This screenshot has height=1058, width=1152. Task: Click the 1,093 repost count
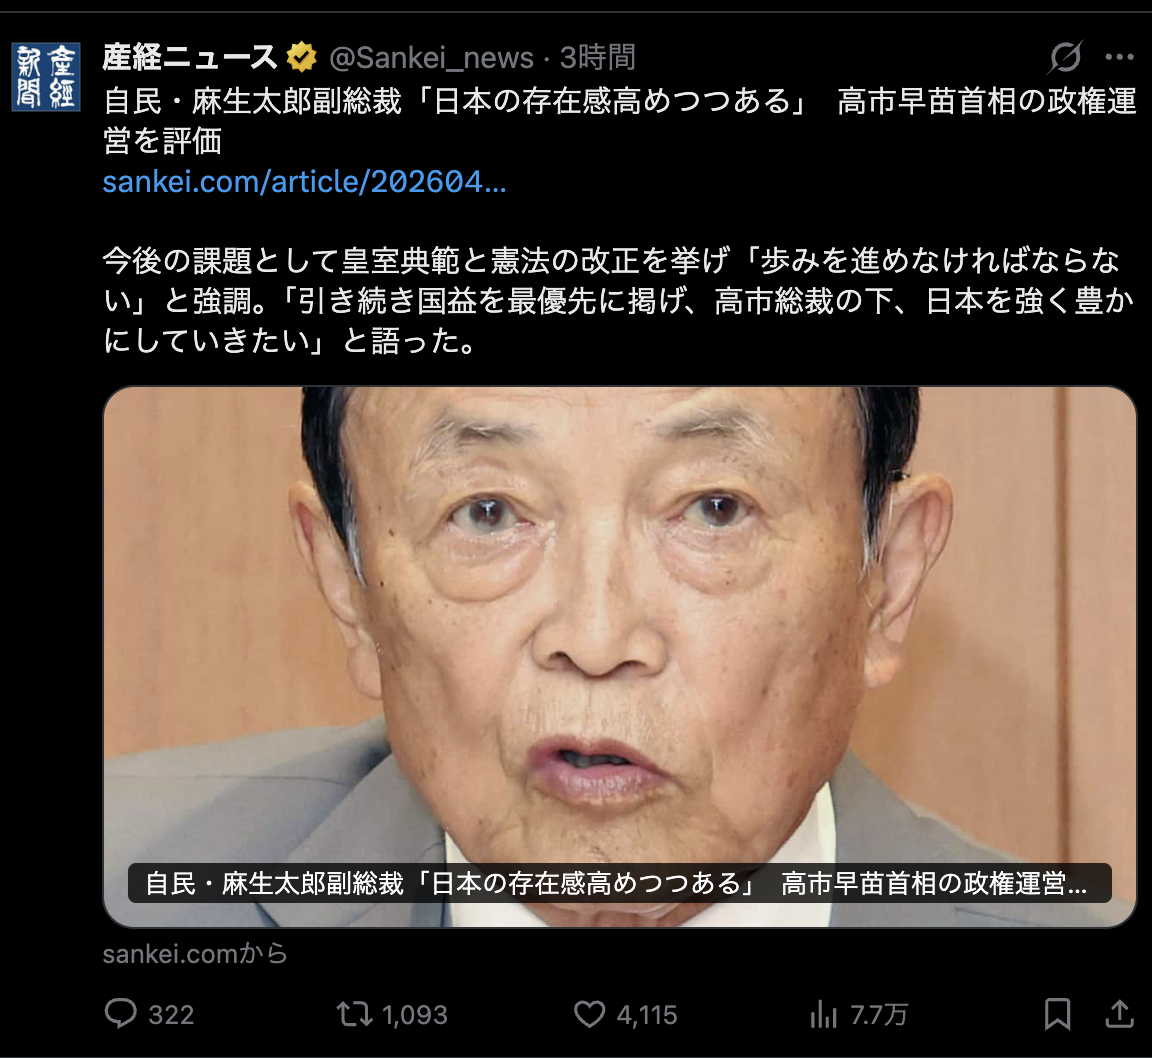pos(415,1015)
